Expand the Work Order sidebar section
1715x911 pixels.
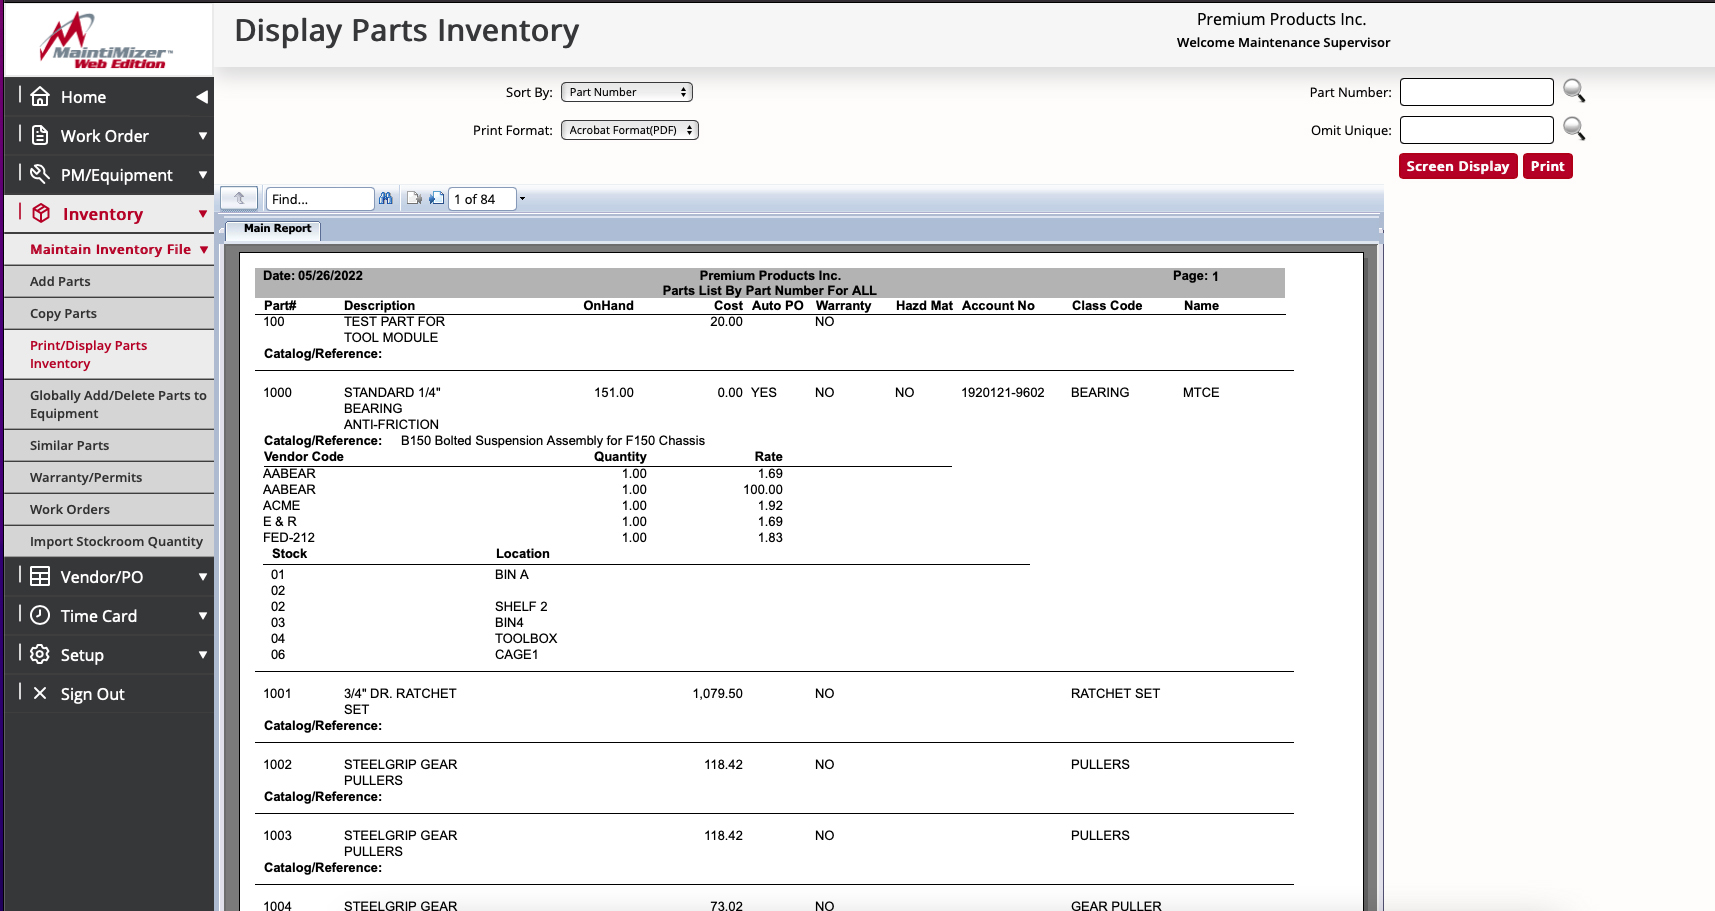pyautogui.click(x=203, y=135)
